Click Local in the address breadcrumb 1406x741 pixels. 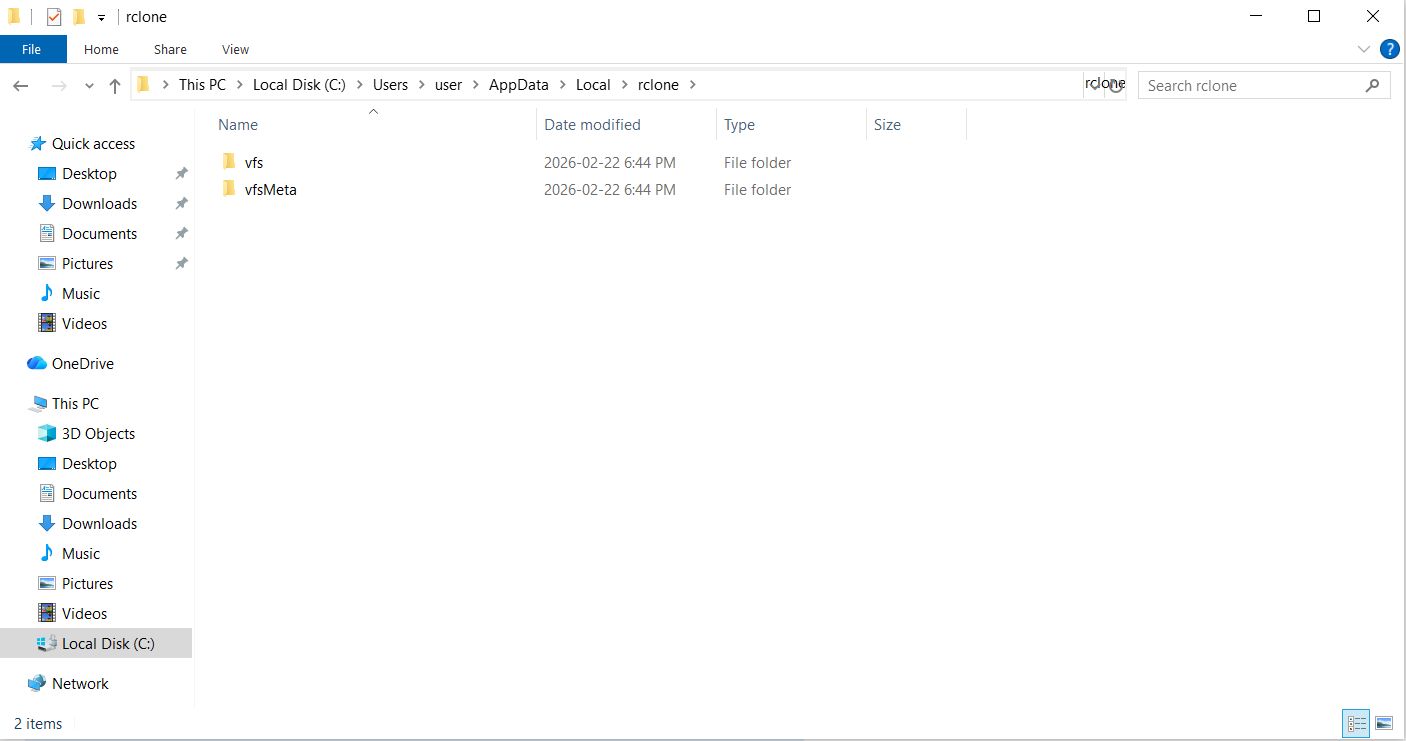click(593, 85)
